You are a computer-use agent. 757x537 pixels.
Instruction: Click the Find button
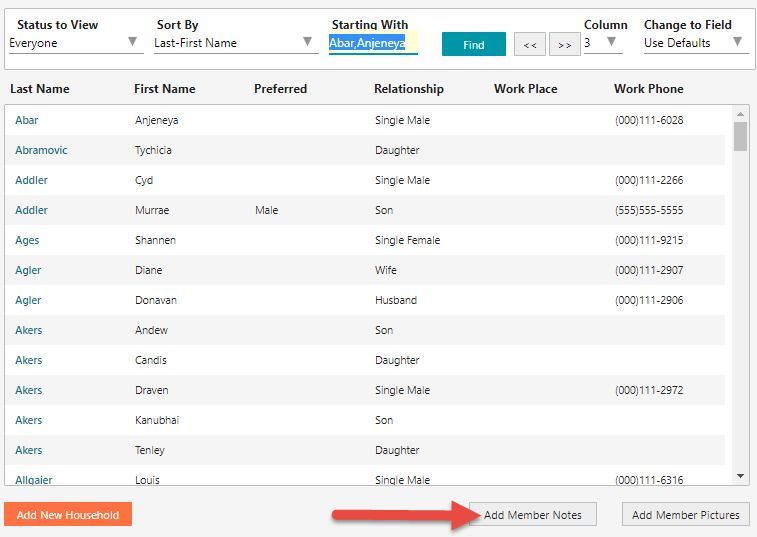[474, 44]
